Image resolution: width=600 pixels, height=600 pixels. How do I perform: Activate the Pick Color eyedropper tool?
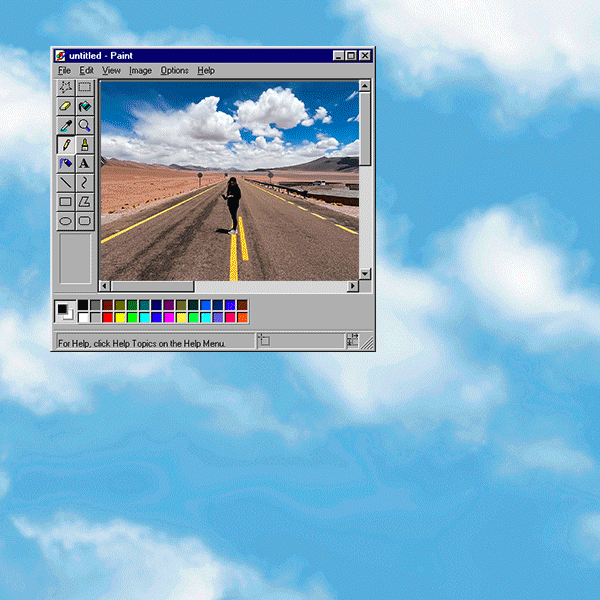tap(65, 126)
